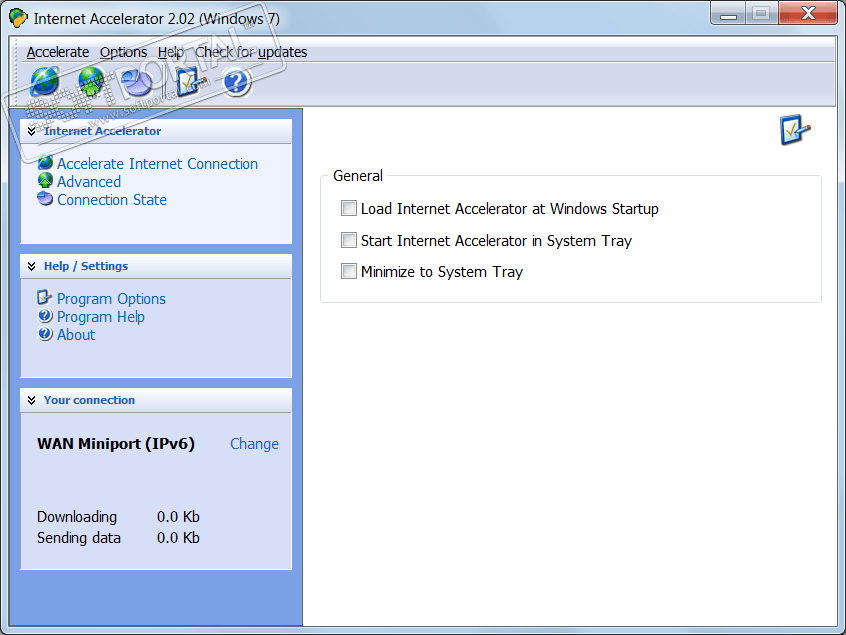Click the blue question mark Help toolbar icon

pyautogui.click(x=236, y=82)
